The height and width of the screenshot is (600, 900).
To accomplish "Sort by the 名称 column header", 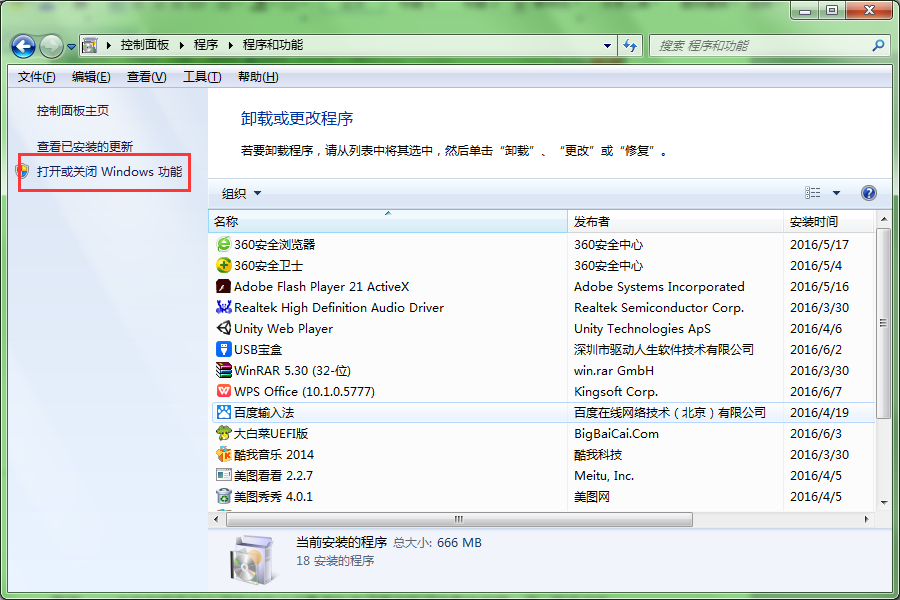I will pyautogui.click(x=387, y=222).
